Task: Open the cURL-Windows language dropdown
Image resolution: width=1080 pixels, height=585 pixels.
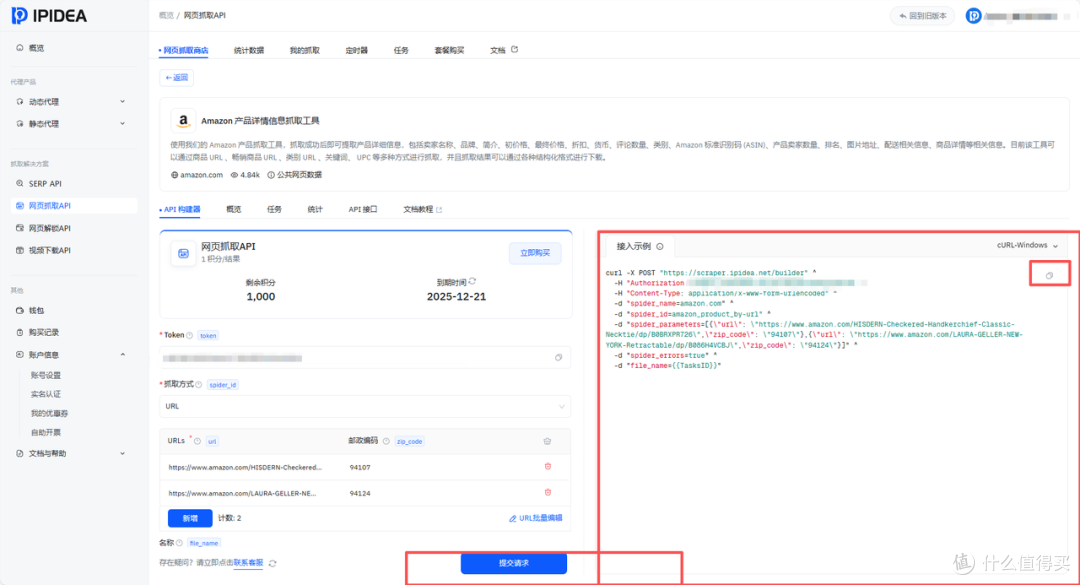Action: tap(1027, 245)
